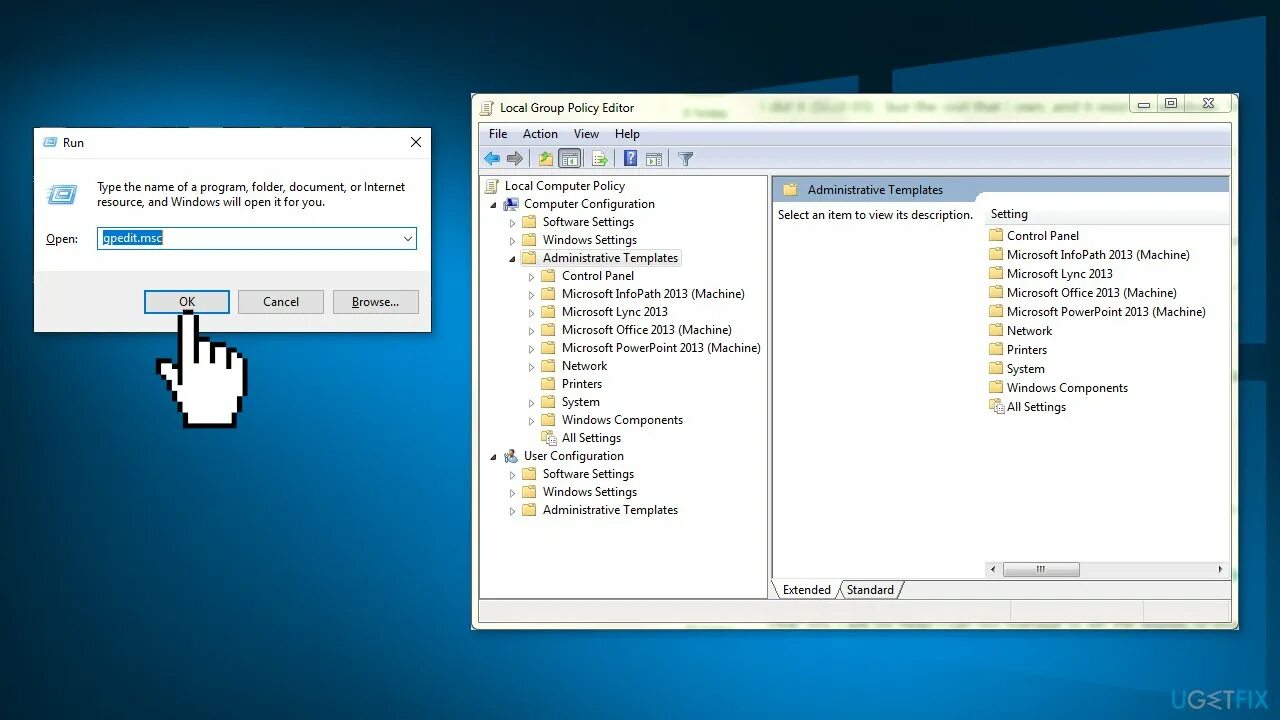1280x720 pixels.
Task: Click All Settings icon in the tree
Action: 549,438
